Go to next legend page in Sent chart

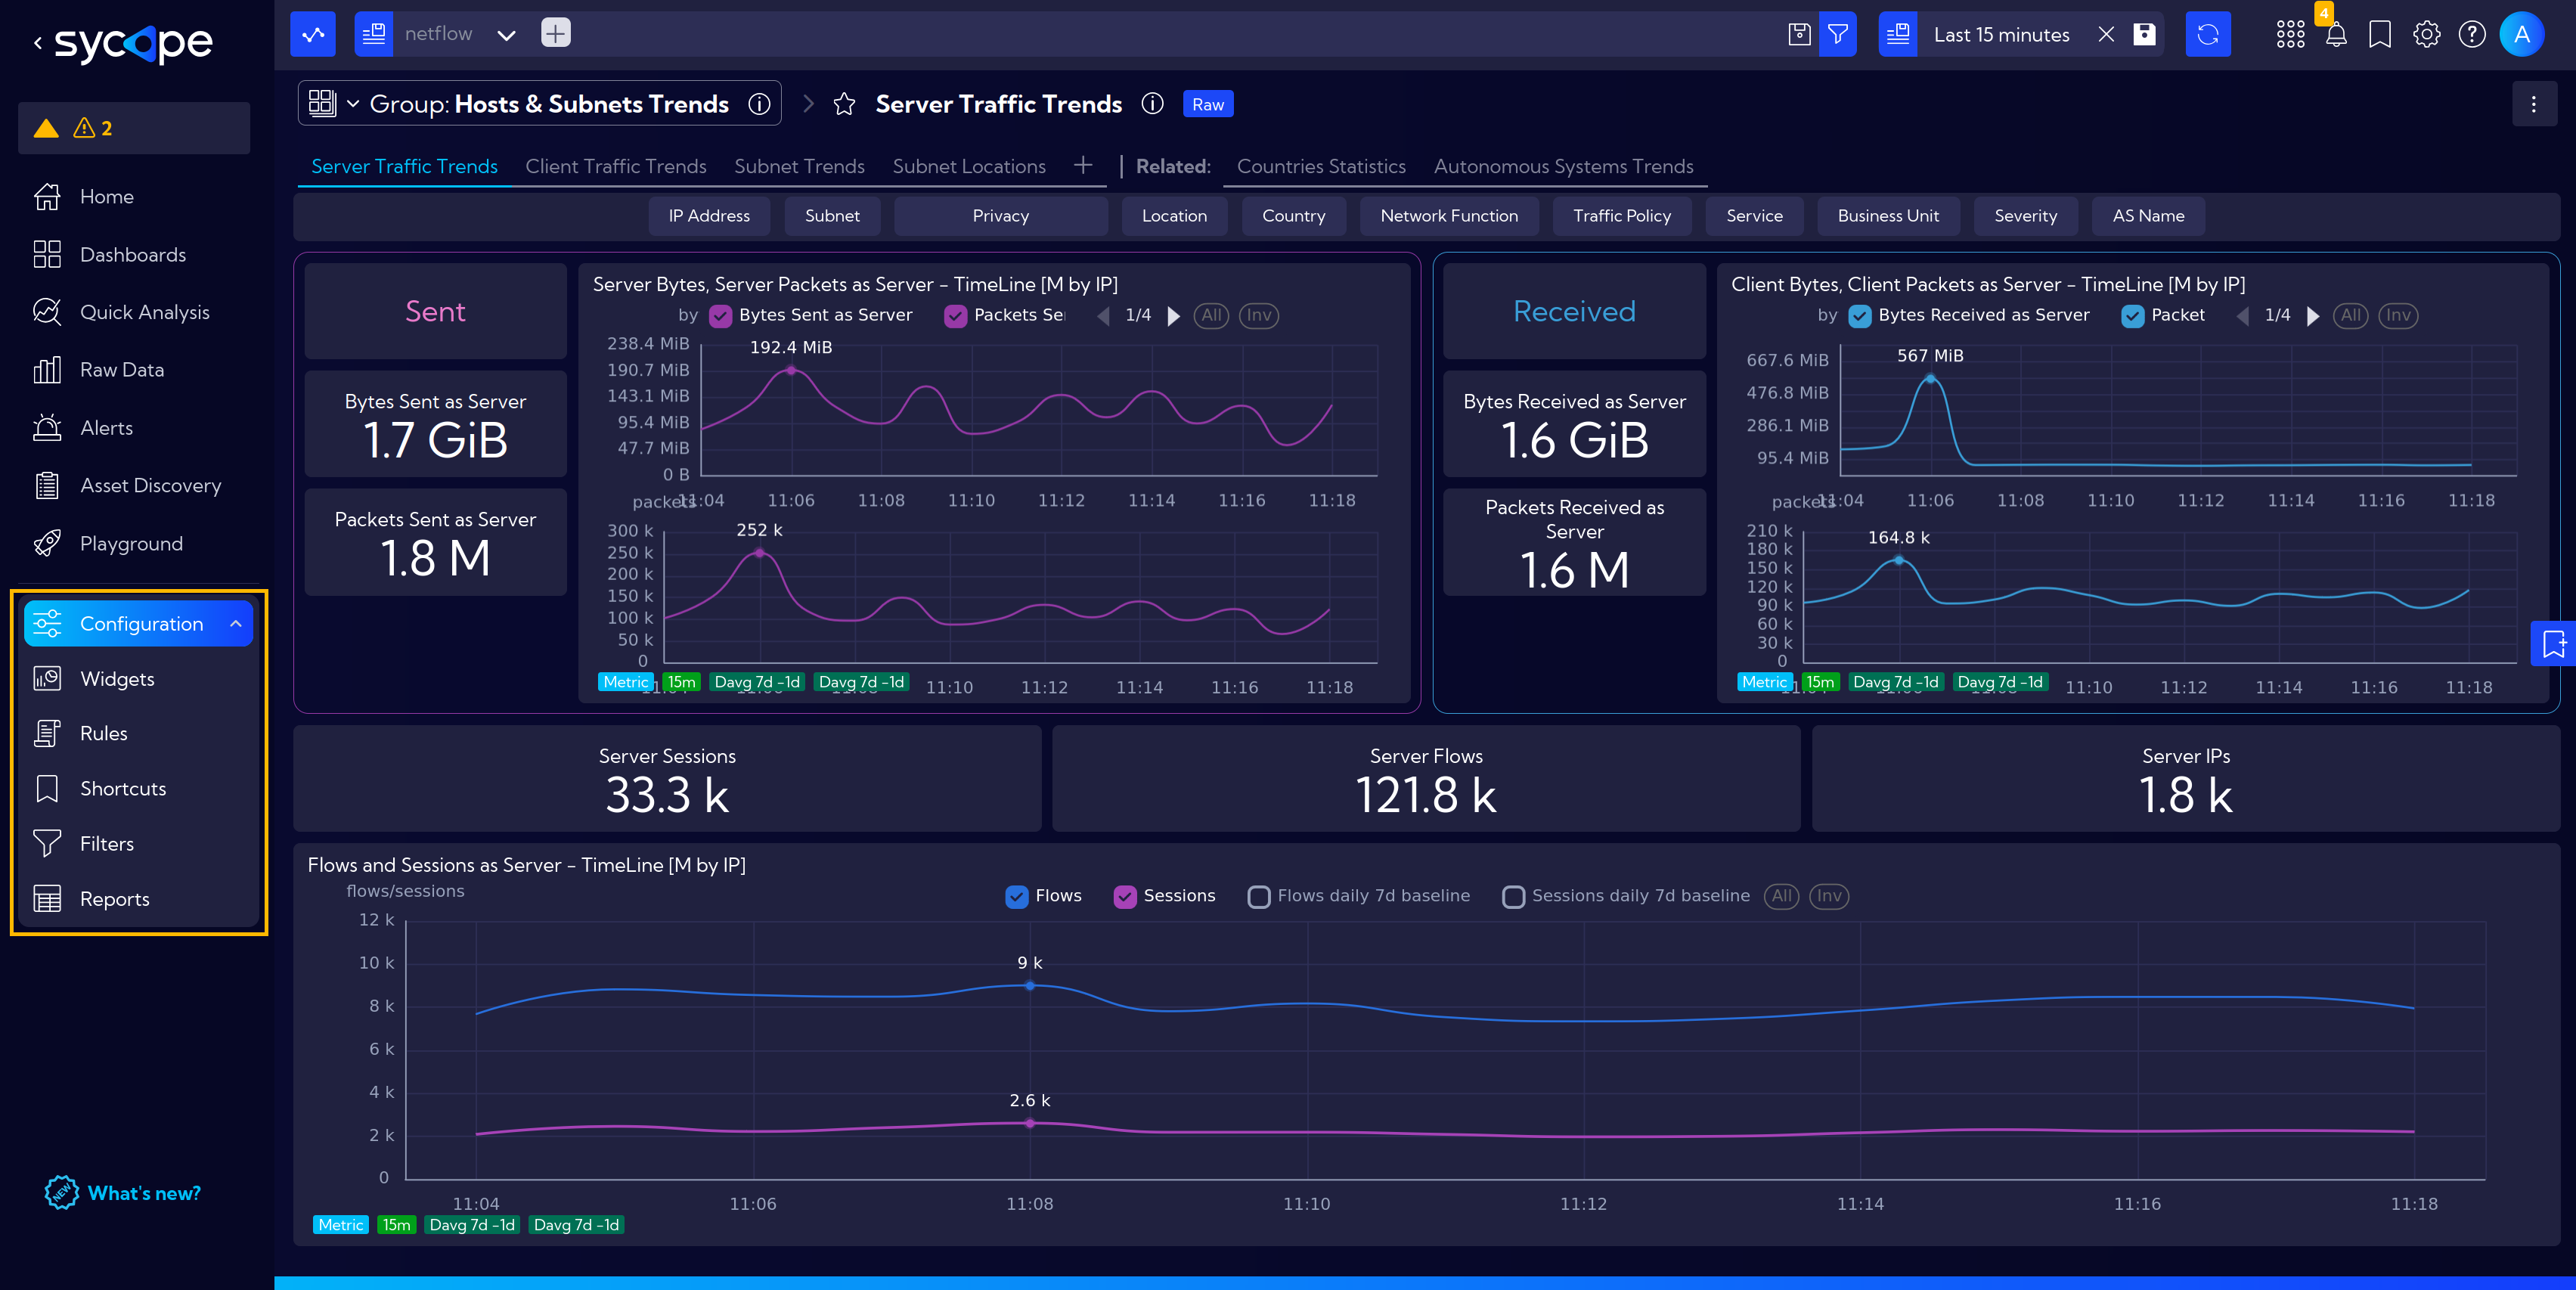tap(1174, 316)
